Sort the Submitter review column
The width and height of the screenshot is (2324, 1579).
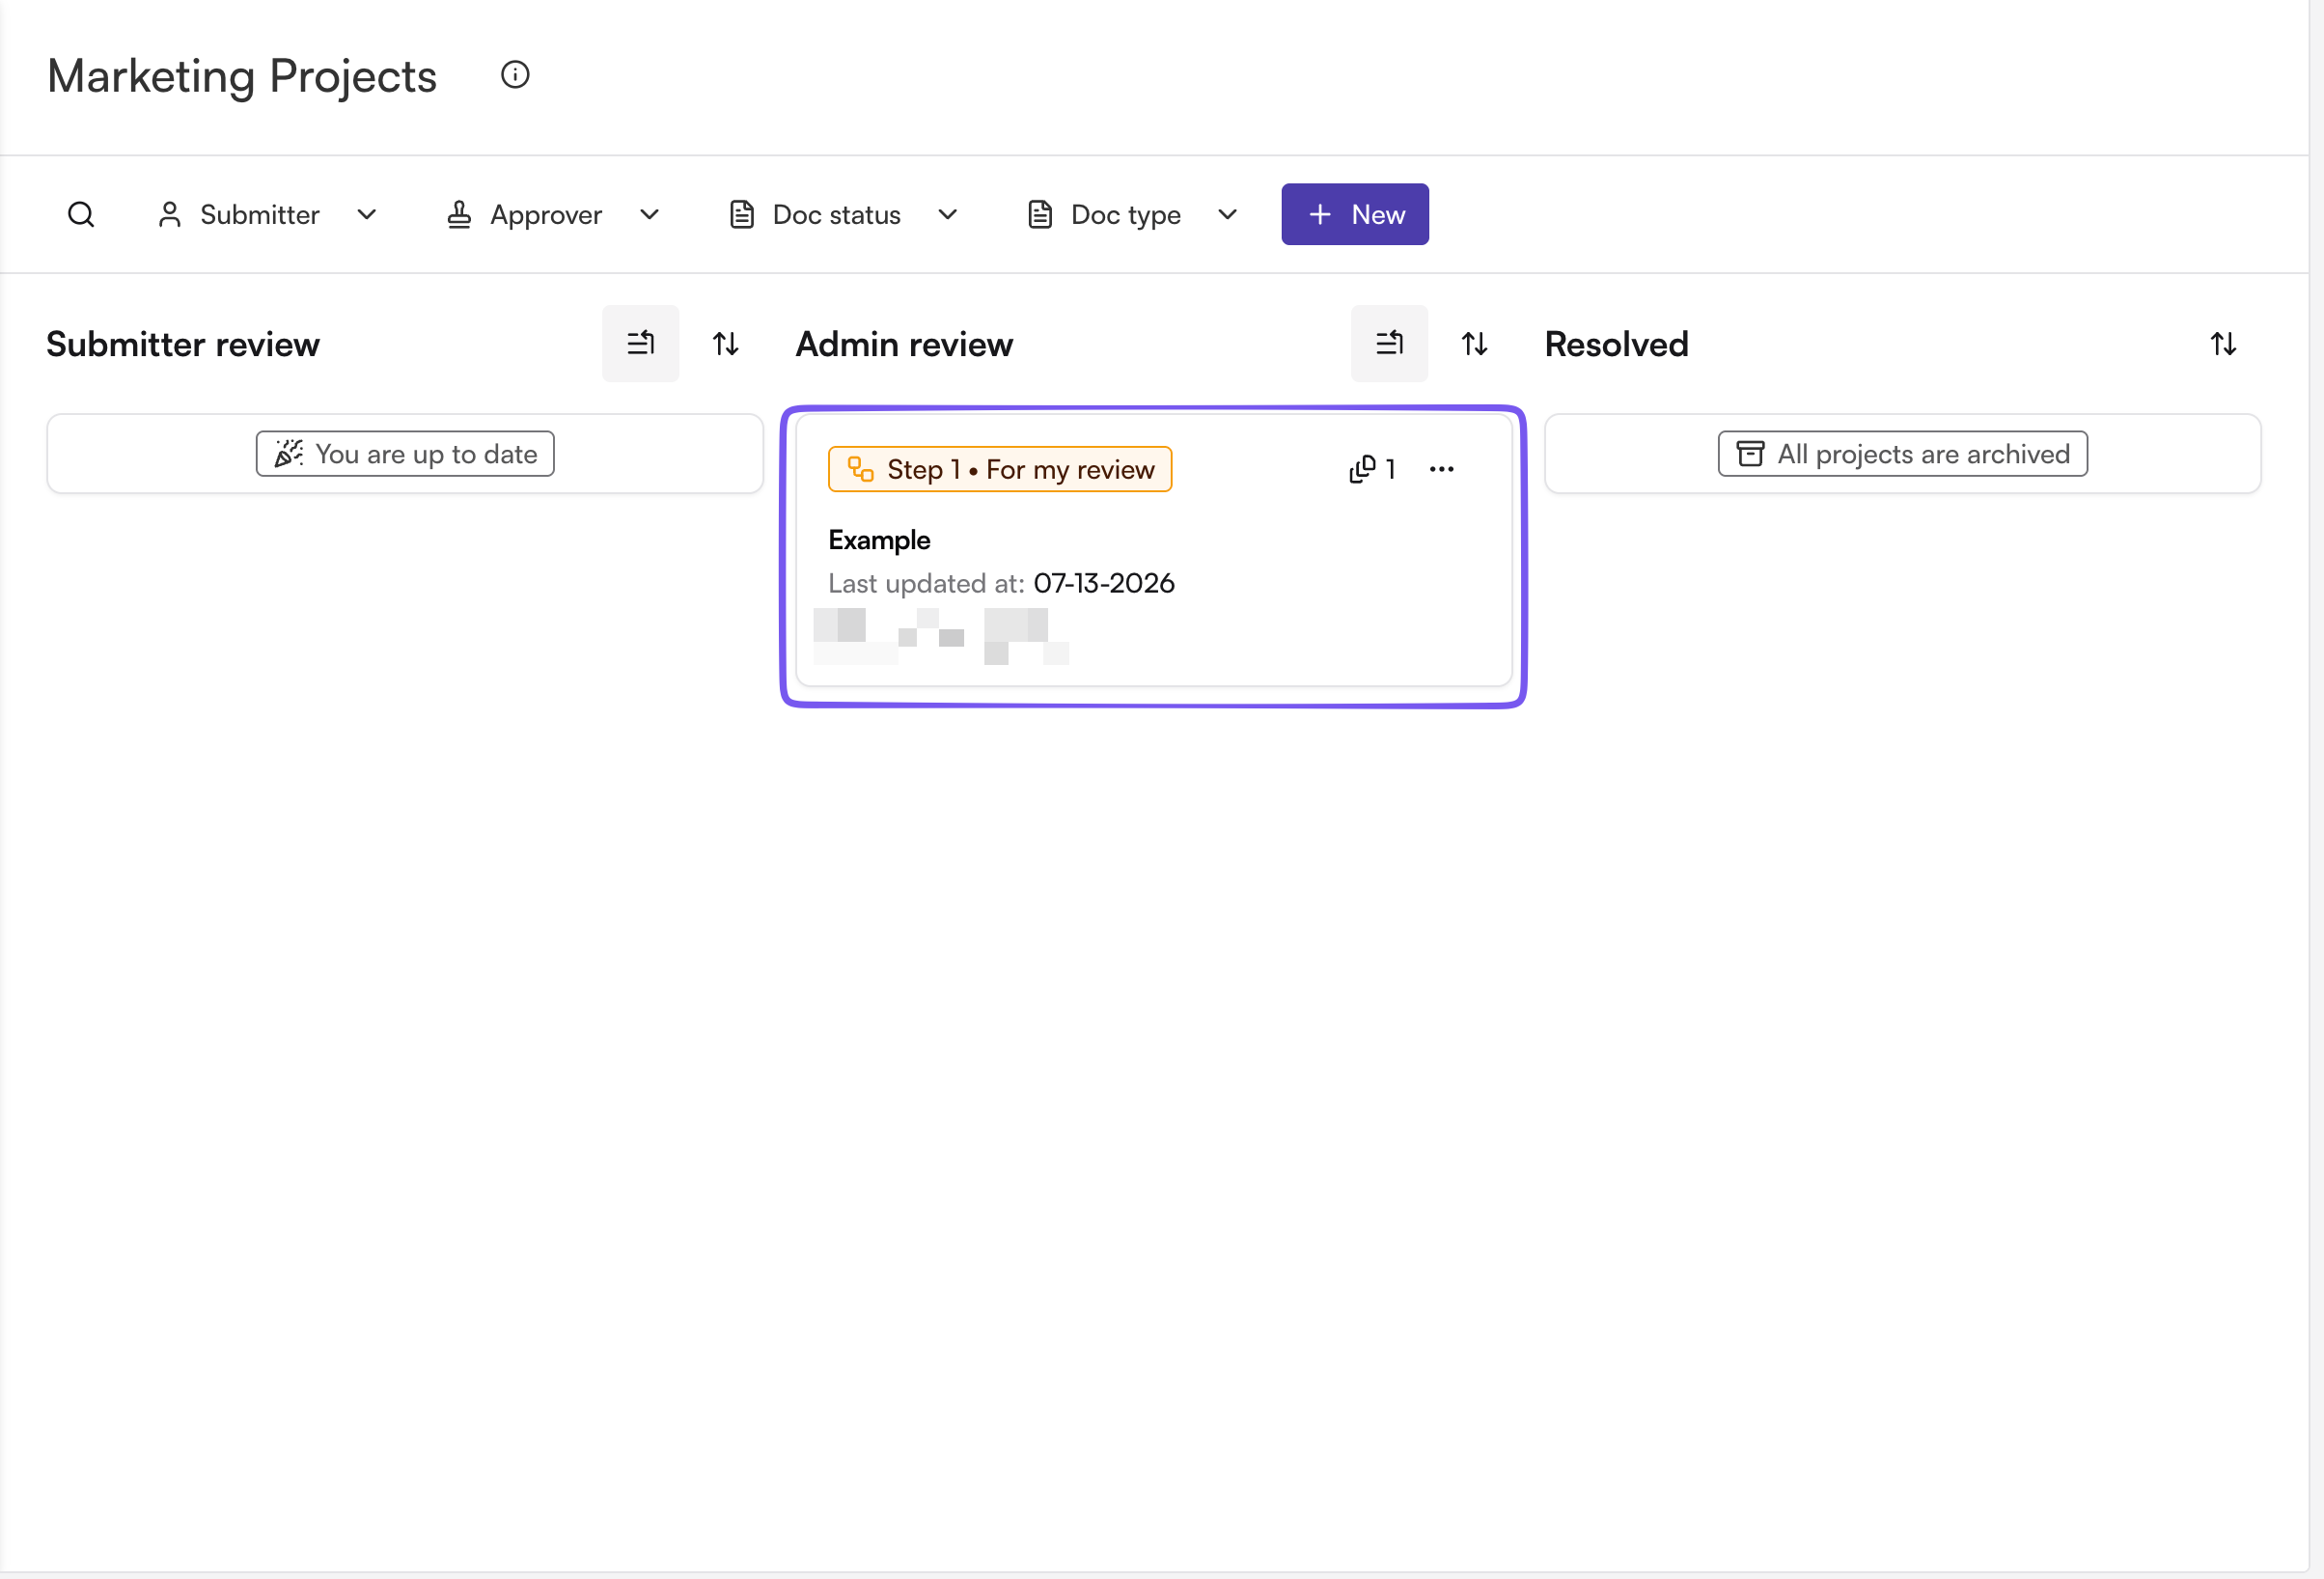[725, 344]
